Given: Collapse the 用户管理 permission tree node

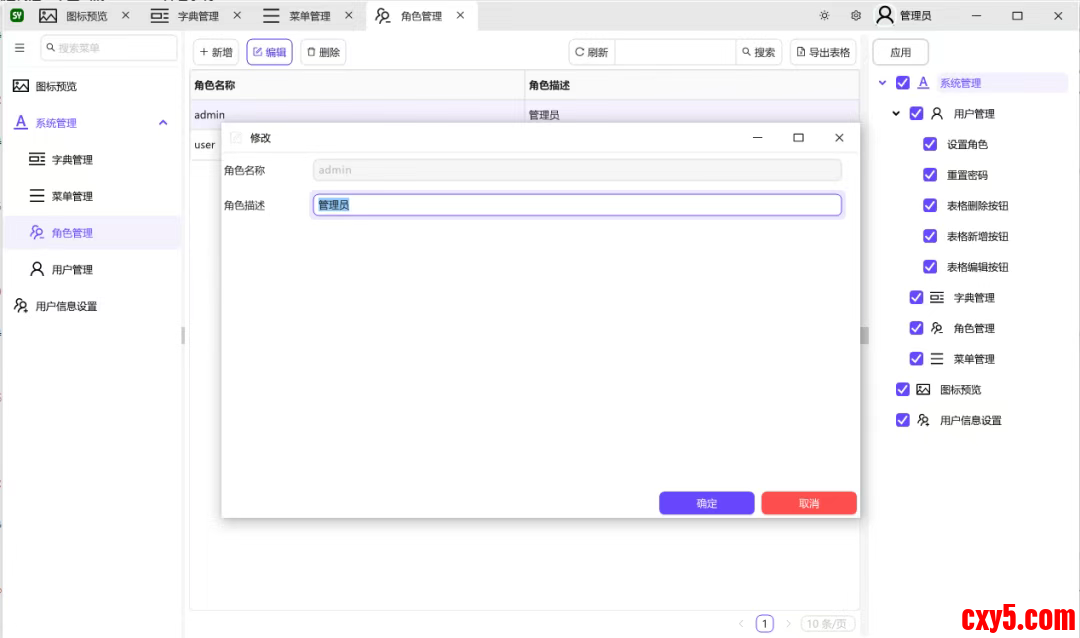Looking at the screenshot, I should coord(896,114).
